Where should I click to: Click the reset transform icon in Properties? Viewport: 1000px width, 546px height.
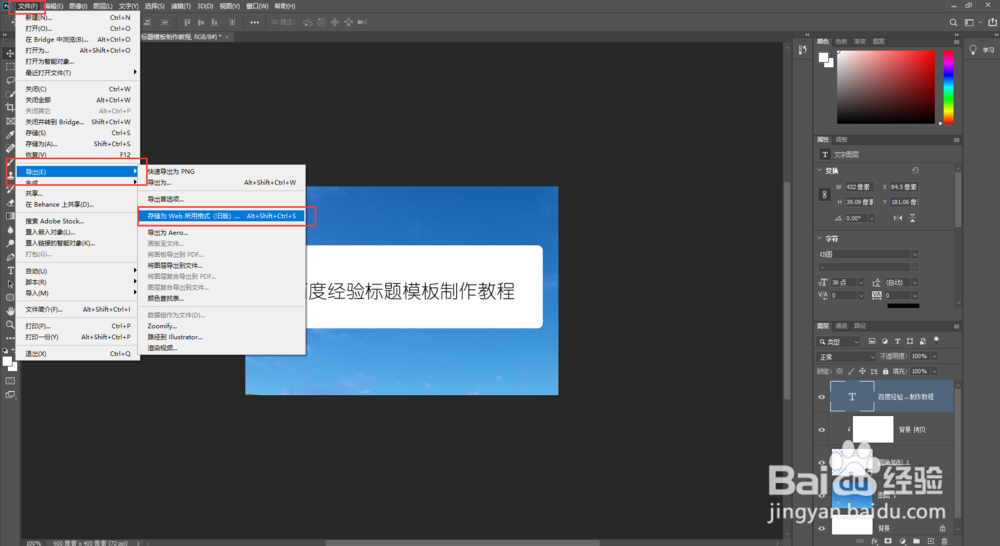point(915,170)
